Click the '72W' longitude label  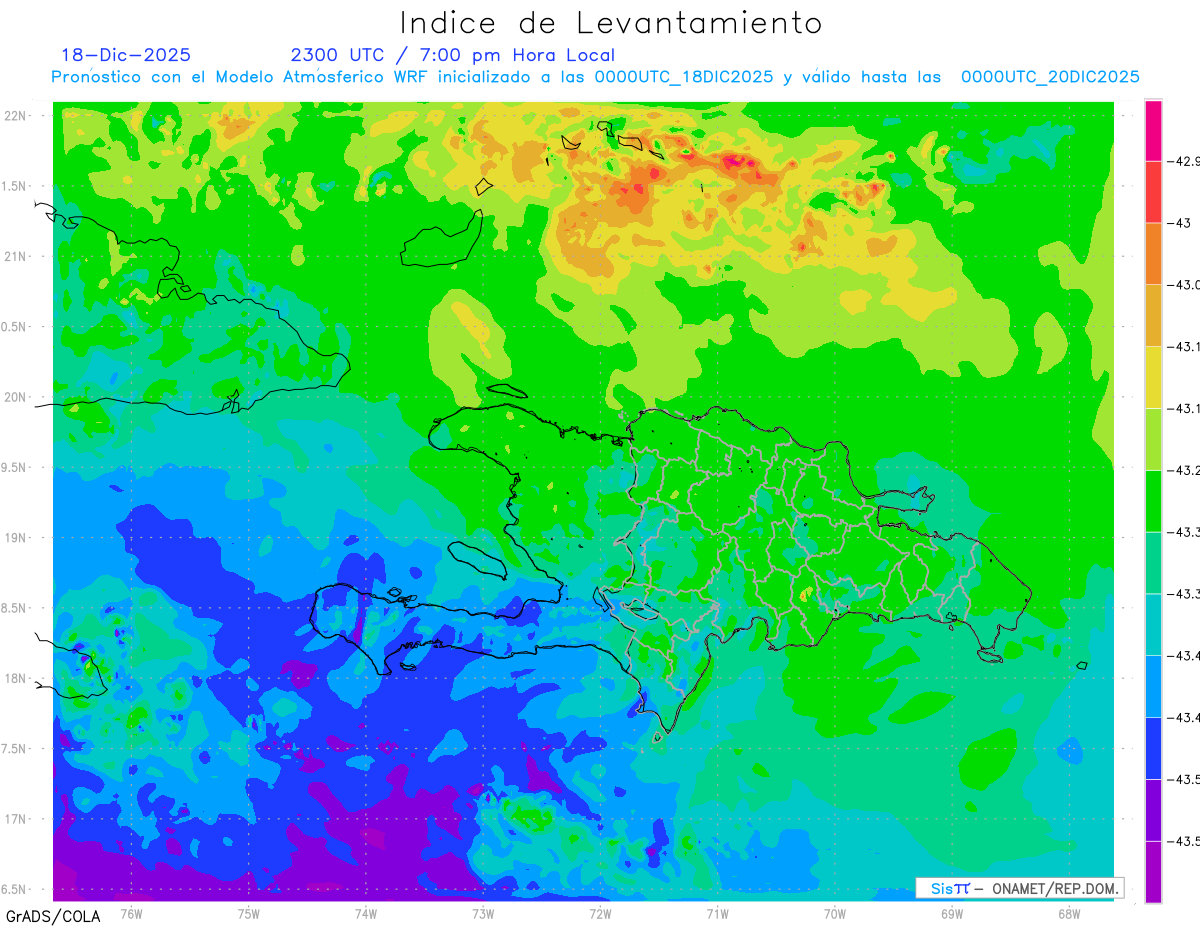coord(600,913)
